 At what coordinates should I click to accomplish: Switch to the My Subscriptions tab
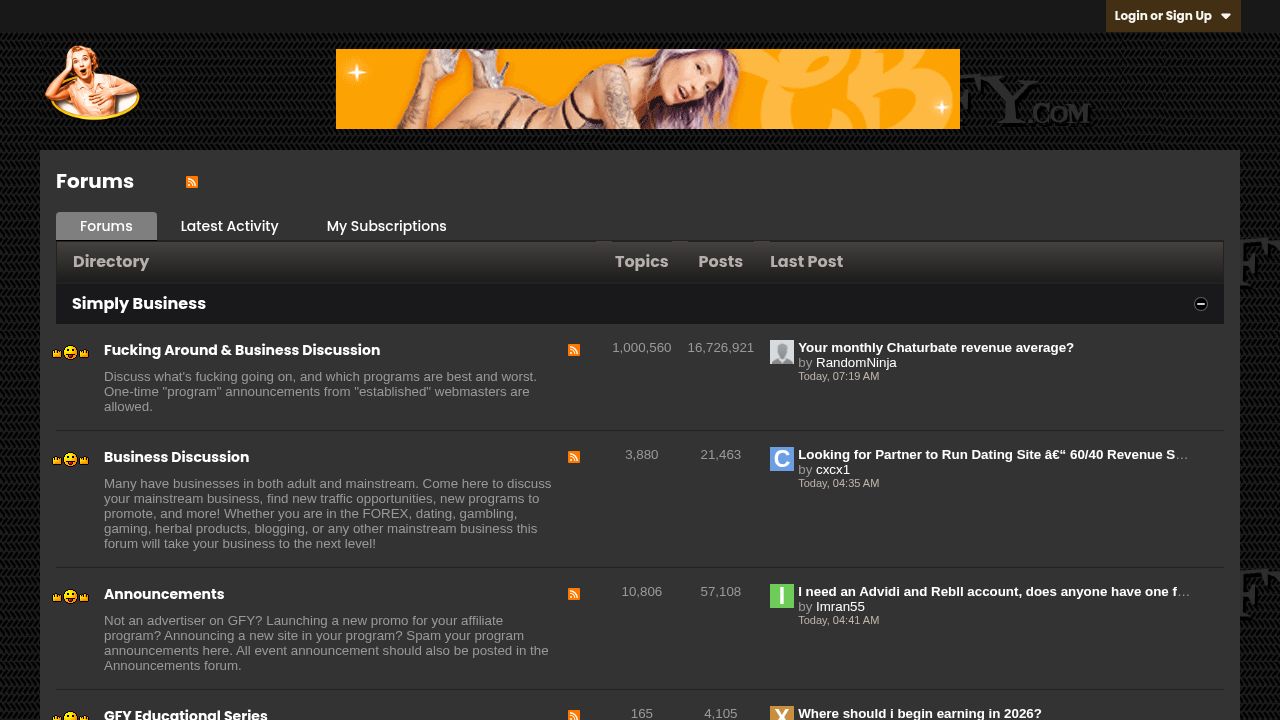(386, 226)
